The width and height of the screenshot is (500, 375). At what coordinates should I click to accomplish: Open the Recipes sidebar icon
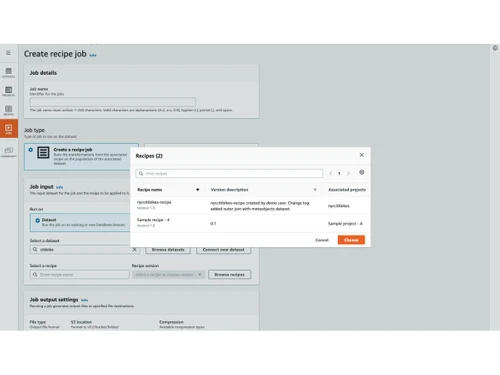pyautogui.click(x=9, y=110)
